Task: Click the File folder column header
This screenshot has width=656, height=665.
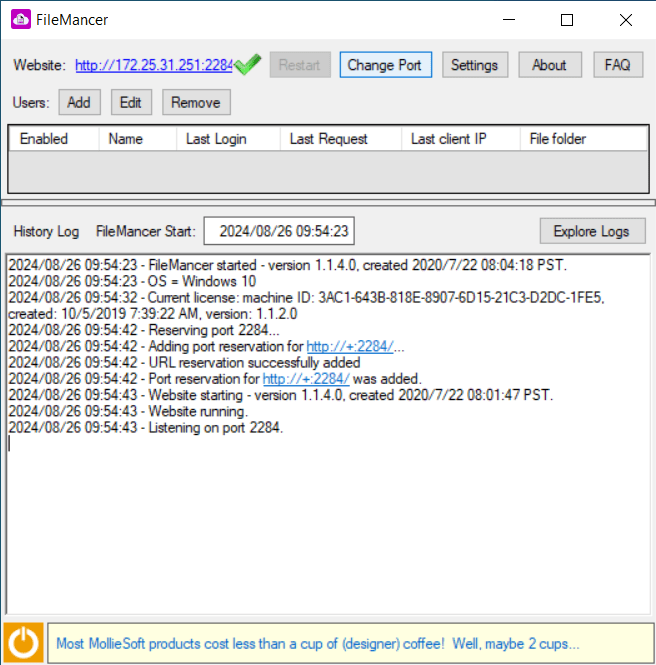Action: [x=583, y=139]
